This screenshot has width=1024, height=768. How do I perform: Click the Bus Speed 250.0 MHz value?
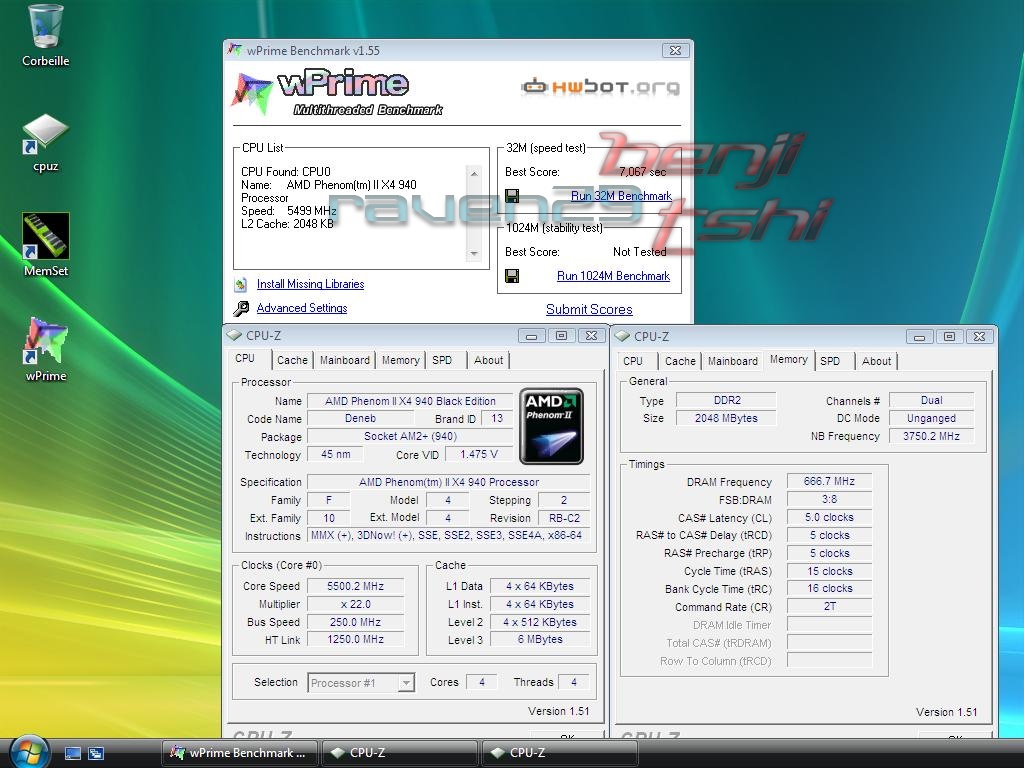tap(355, 622)
